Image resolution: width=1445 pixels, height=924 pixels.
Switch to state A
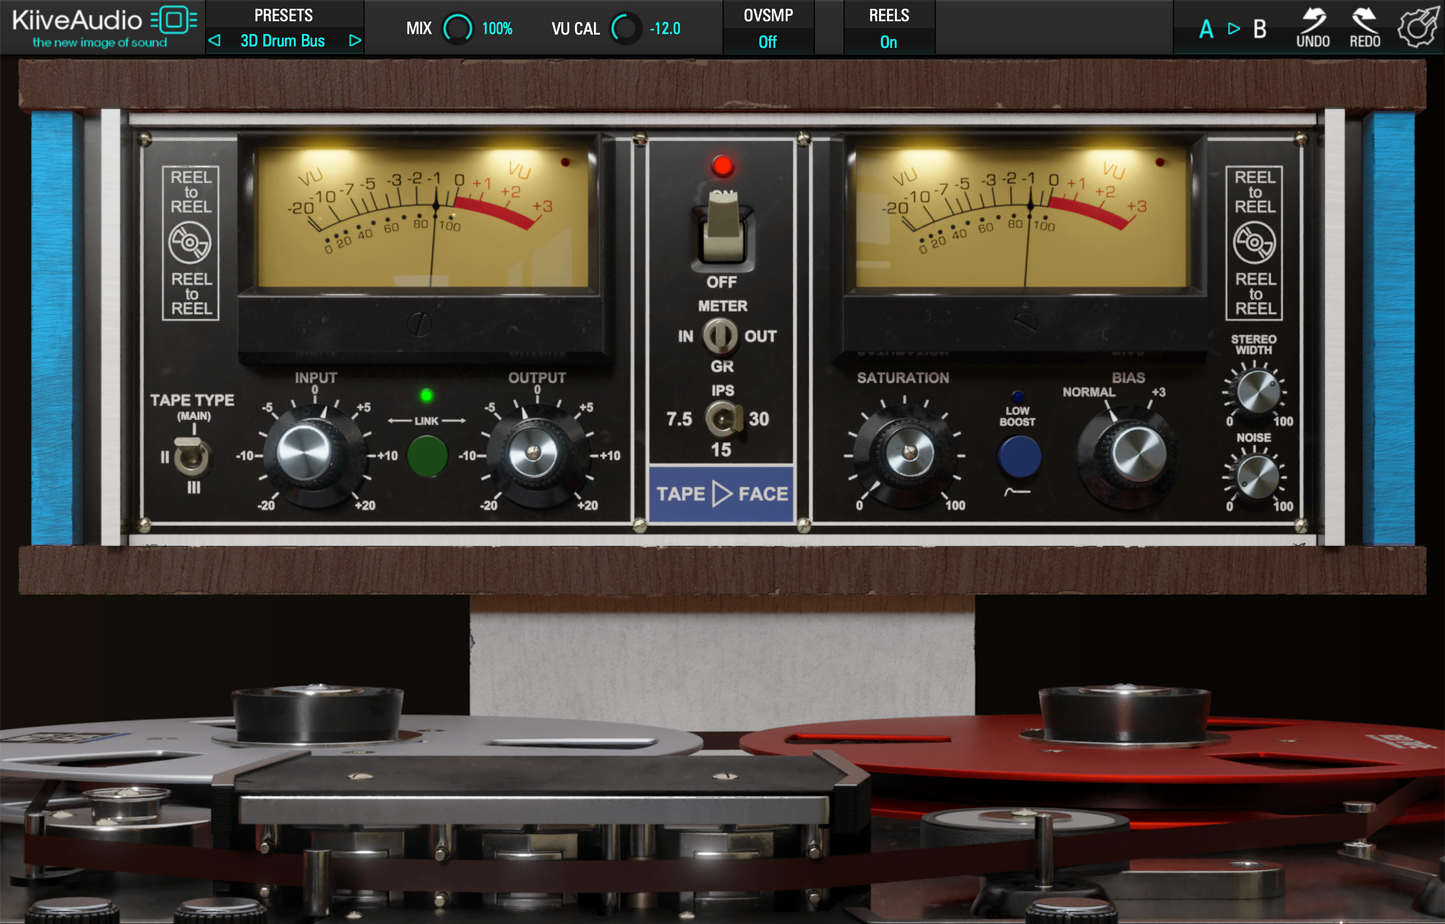coord(1206,29)
